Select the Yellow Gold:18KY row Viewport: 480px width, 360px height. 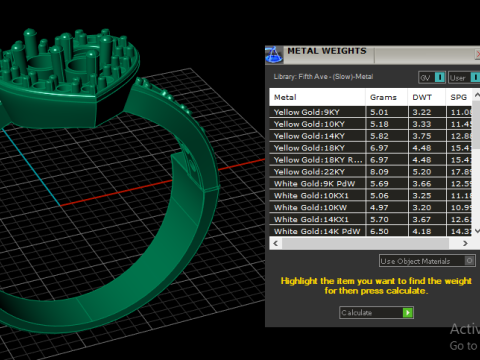point(370,148)
